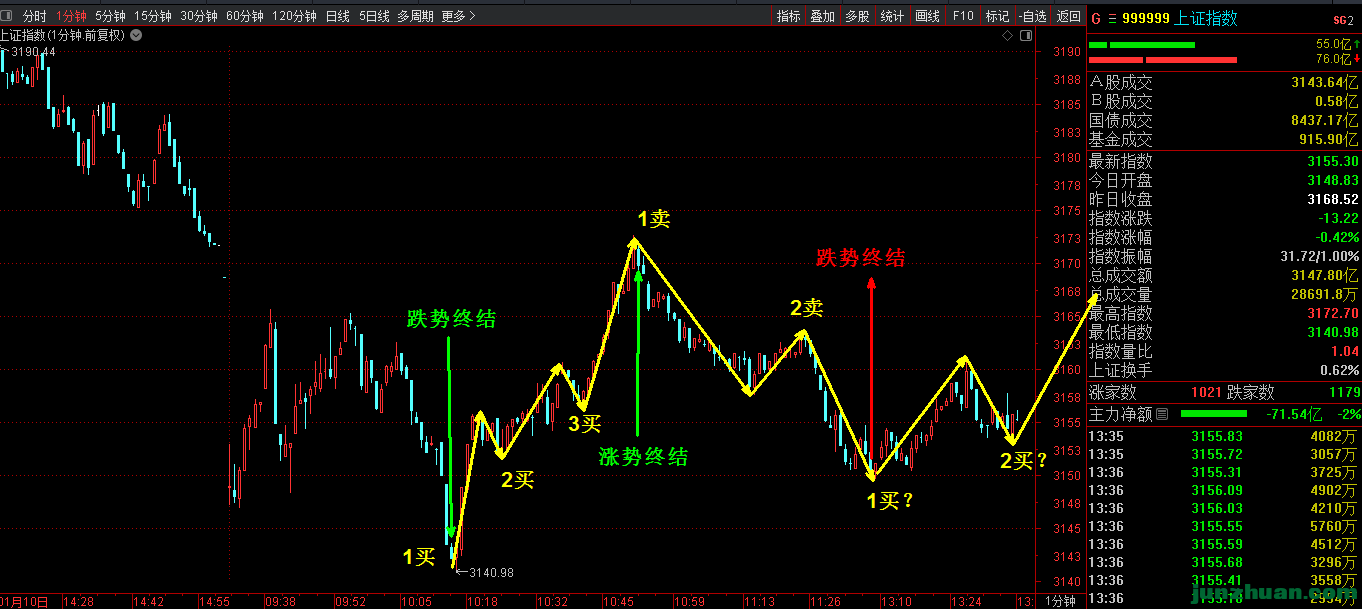Viewport: 1362px width, 609px height.
Task: Click stock code 999999
Action: [x=1146, y=18]
